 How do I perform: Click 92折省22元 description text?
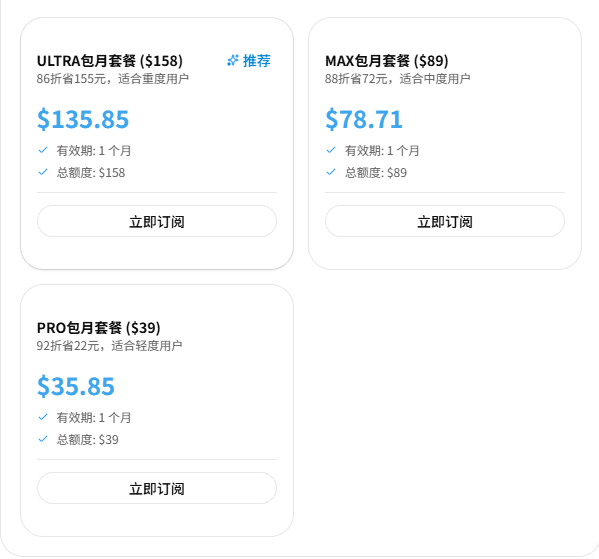[x=109, y=346]
